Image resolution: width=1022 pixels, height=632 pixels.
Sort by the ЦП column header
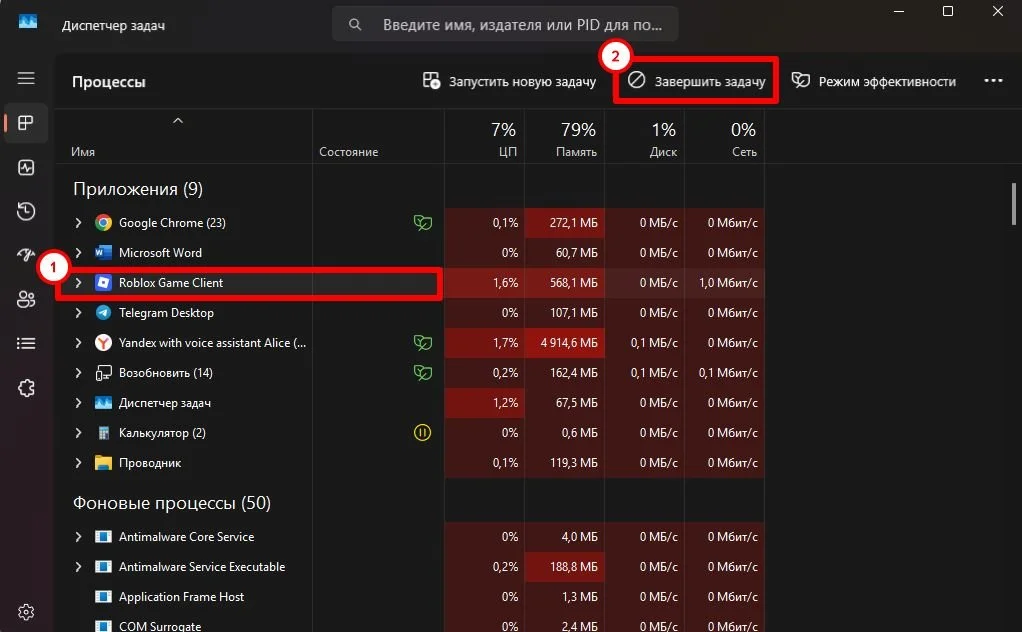[484, 137]
